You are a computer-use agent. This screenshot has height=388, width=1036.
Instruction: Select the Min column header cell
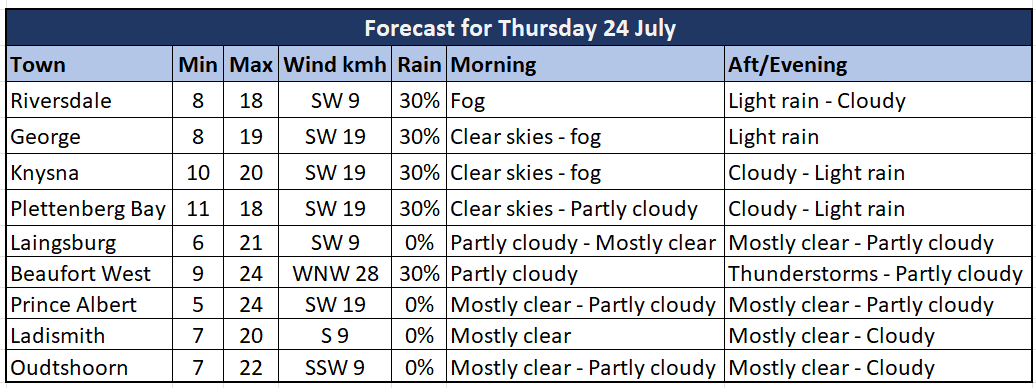198,65
